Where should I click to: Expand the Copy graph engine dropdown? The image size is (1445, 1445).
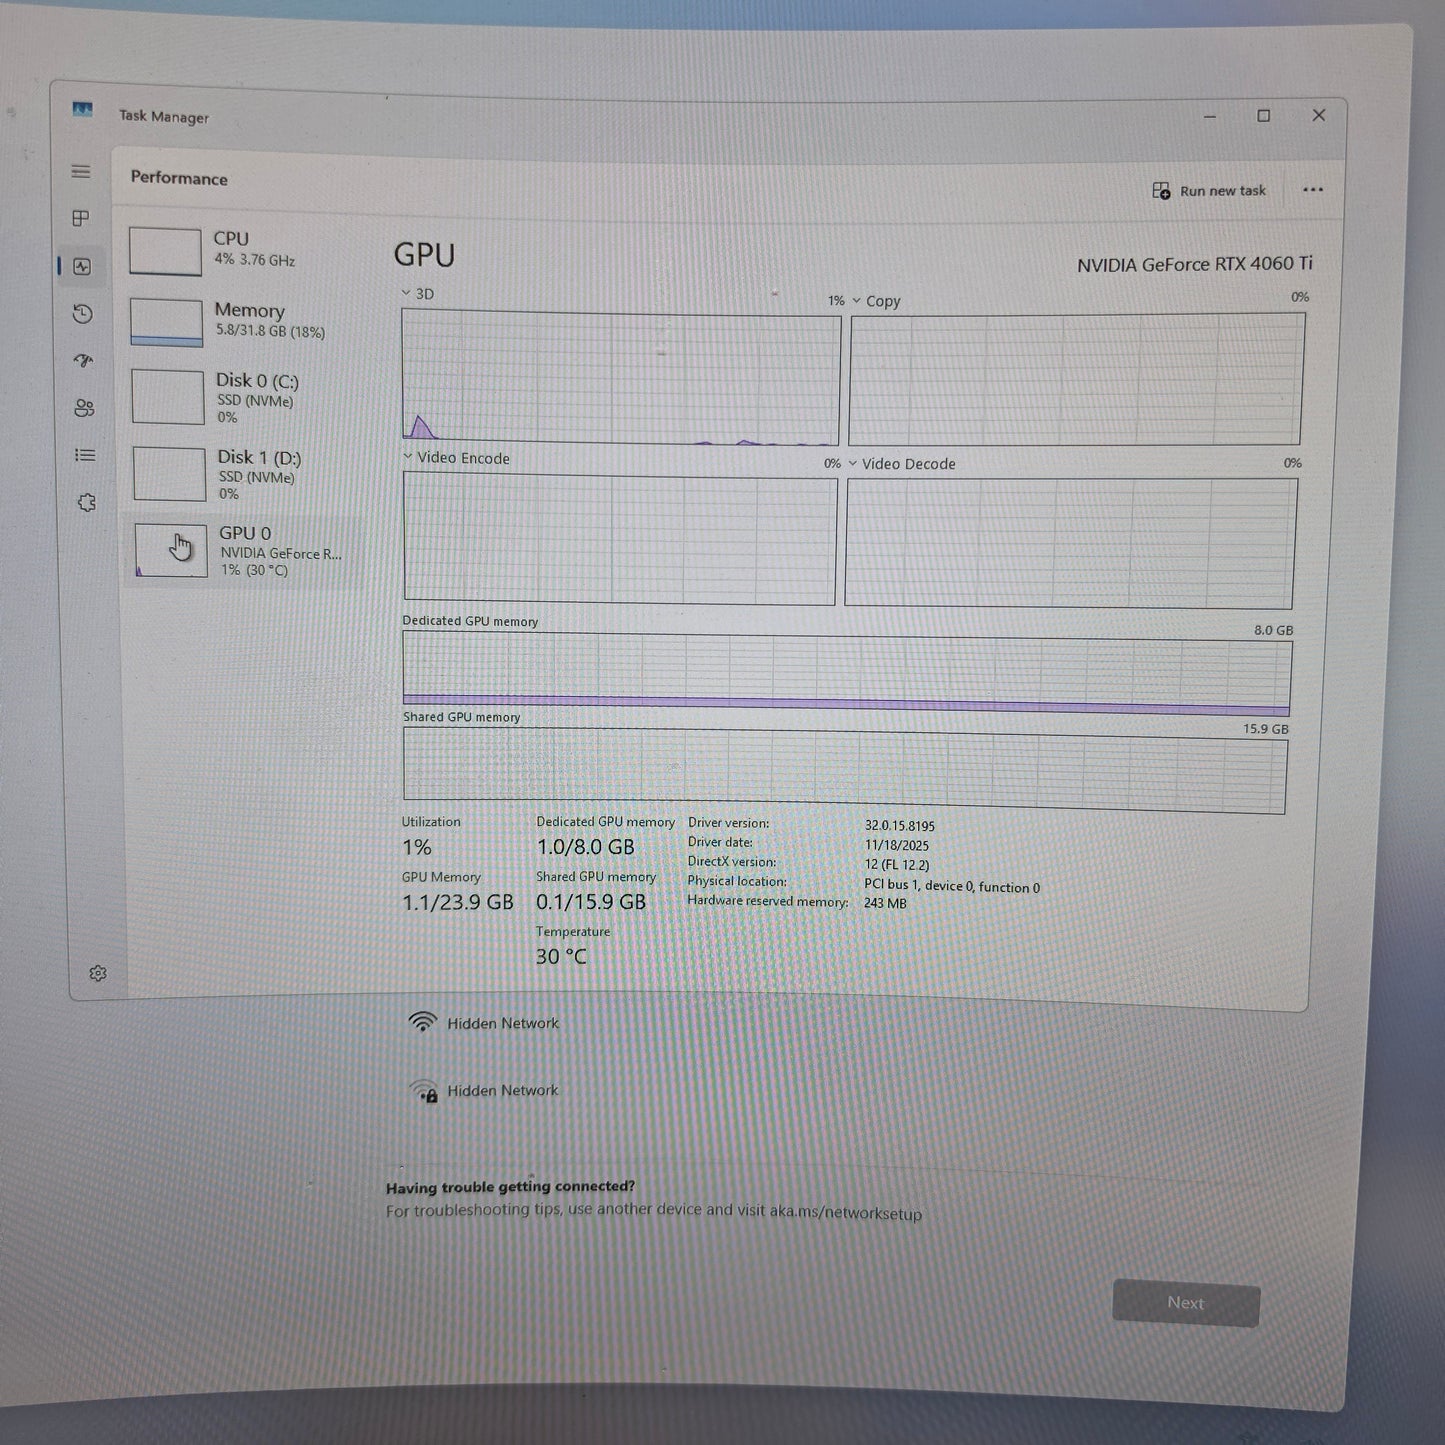[x=856, y=301]
